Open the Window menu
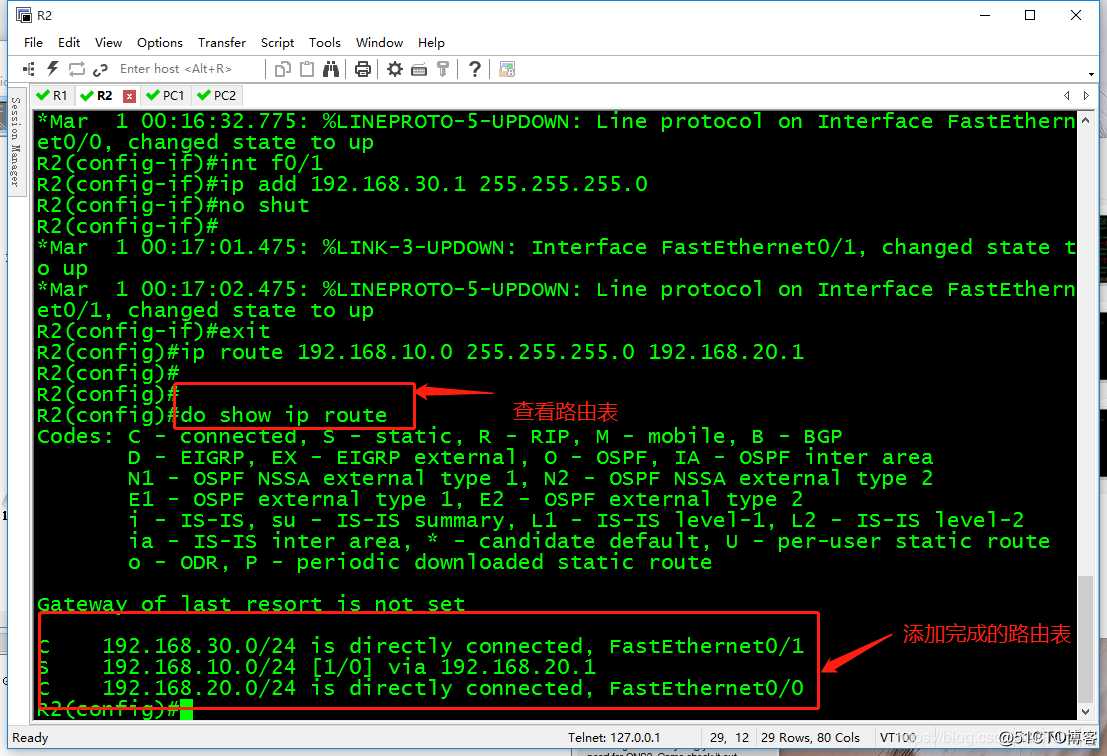Viewport: 1107px width, 756px height. click(379, 42)
